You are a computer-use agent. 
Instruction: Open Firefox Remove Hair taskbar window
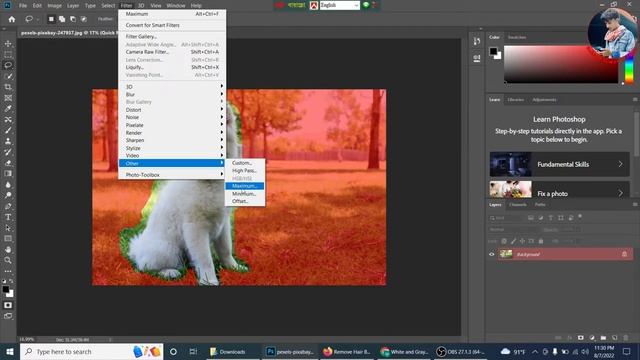tap(347, 351)
